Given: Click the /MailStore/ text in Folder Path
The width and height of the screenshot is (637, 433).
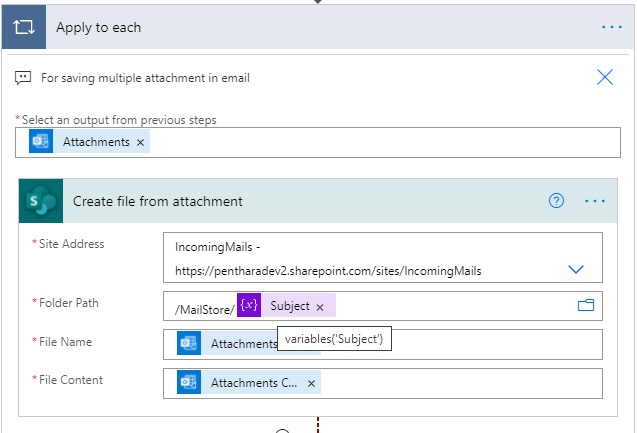Looking at the screenshot, I should point(205,310).
